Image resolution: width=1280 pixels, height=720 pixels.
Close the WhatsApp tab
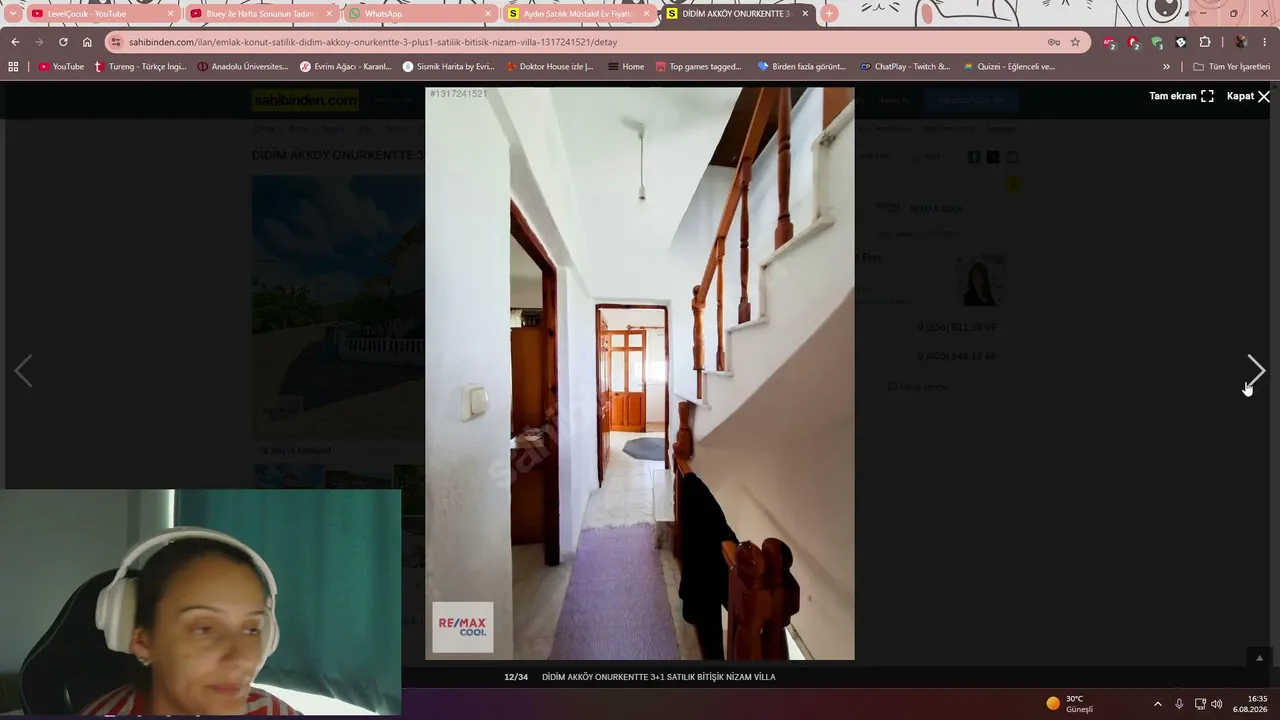pos(488,14)
